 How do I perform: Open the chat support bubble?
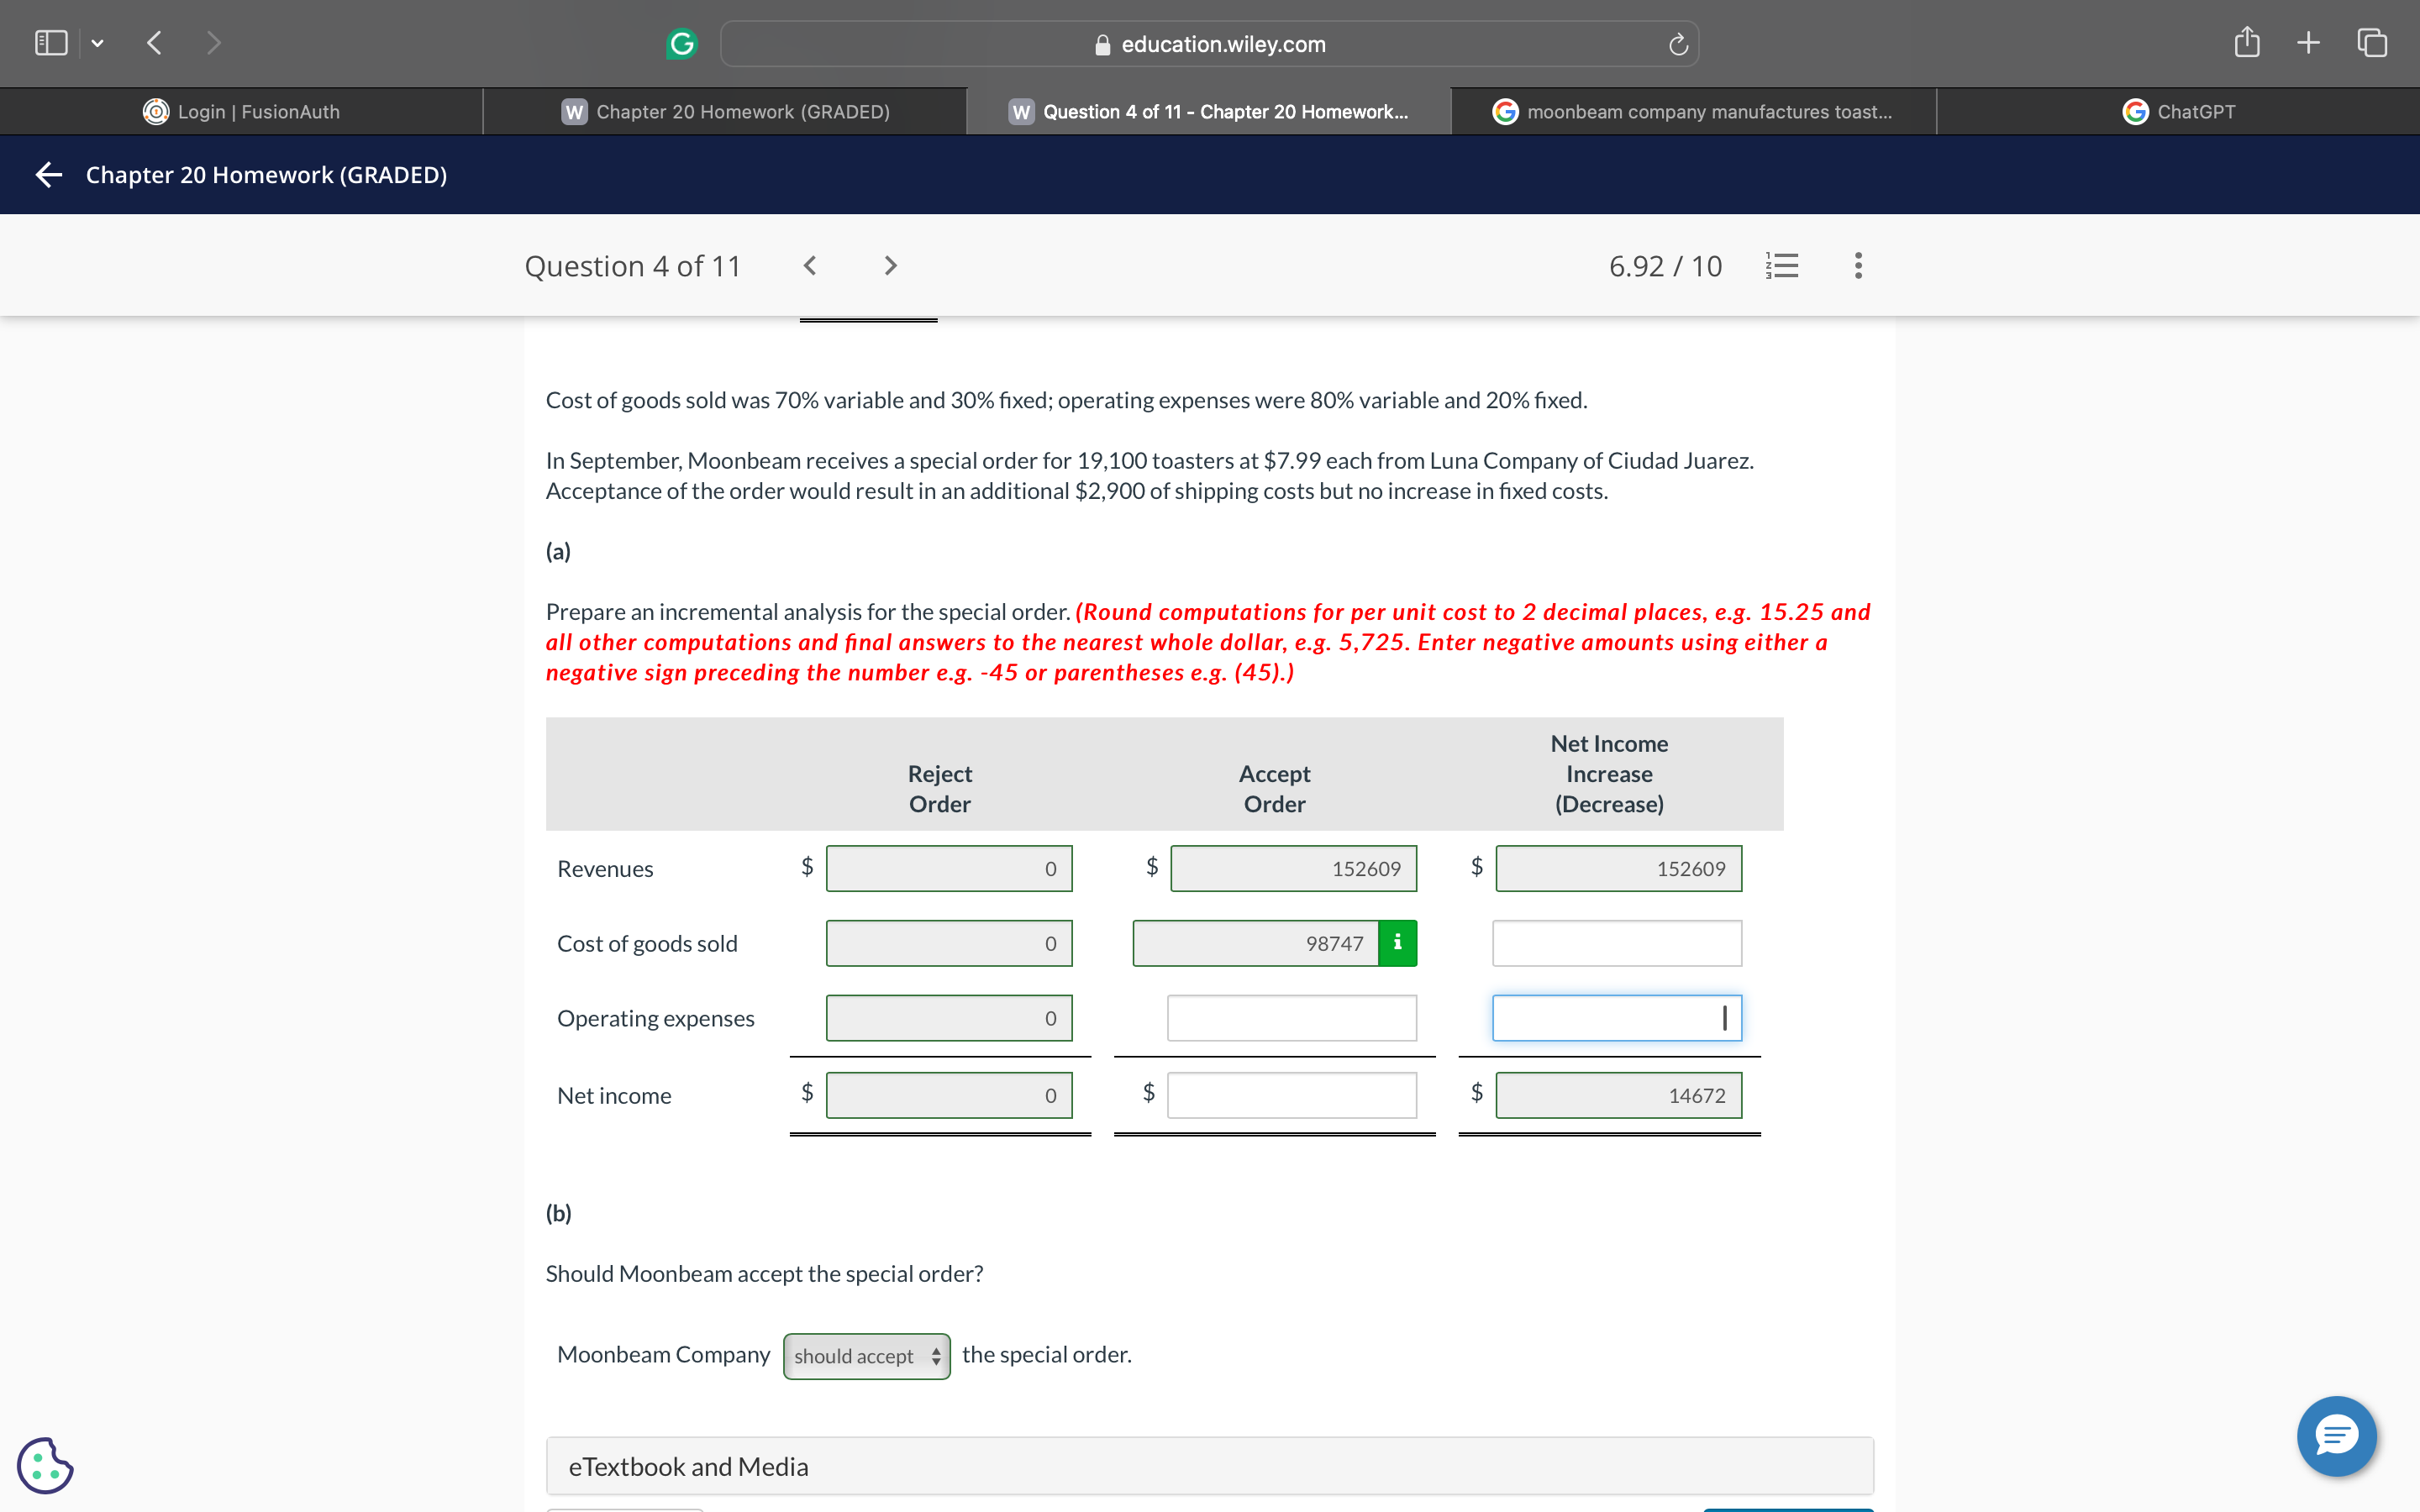(x=2337, y=1436)
